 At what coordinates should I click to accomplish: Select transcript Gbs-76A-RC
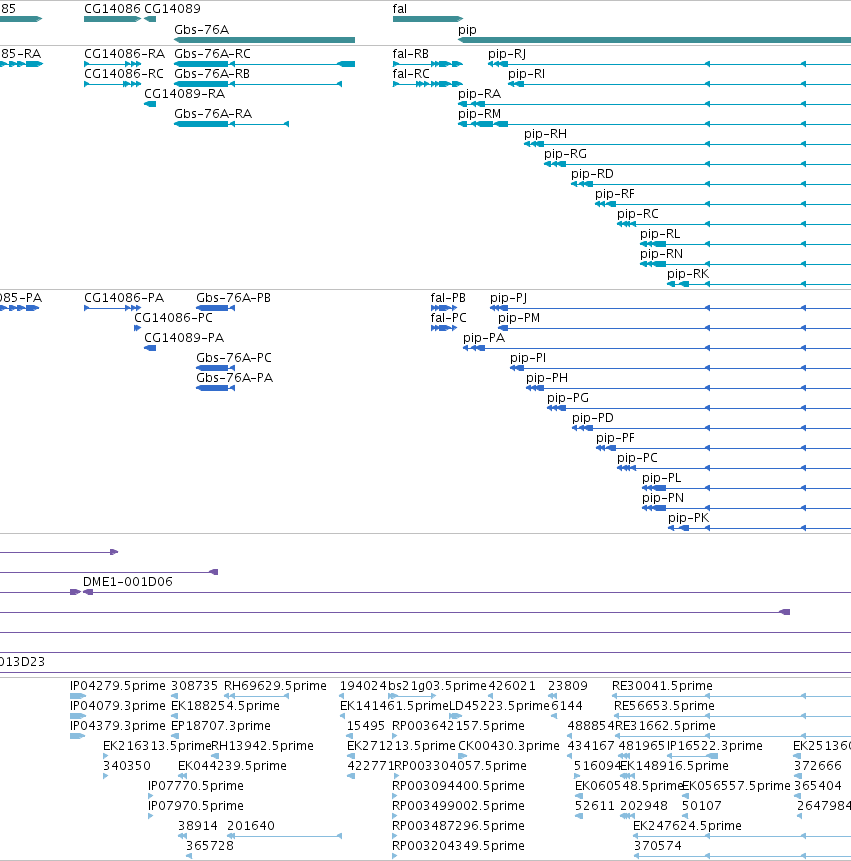click(212, 54)
